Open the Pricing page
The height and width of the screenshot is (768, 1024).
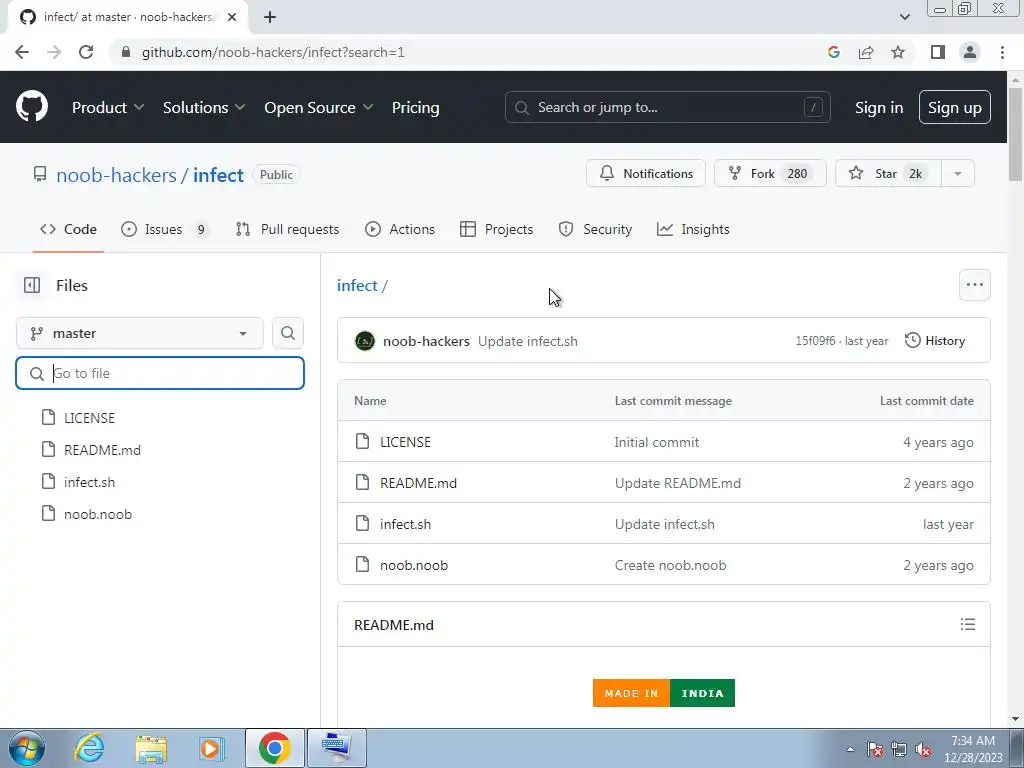(415, 107)
